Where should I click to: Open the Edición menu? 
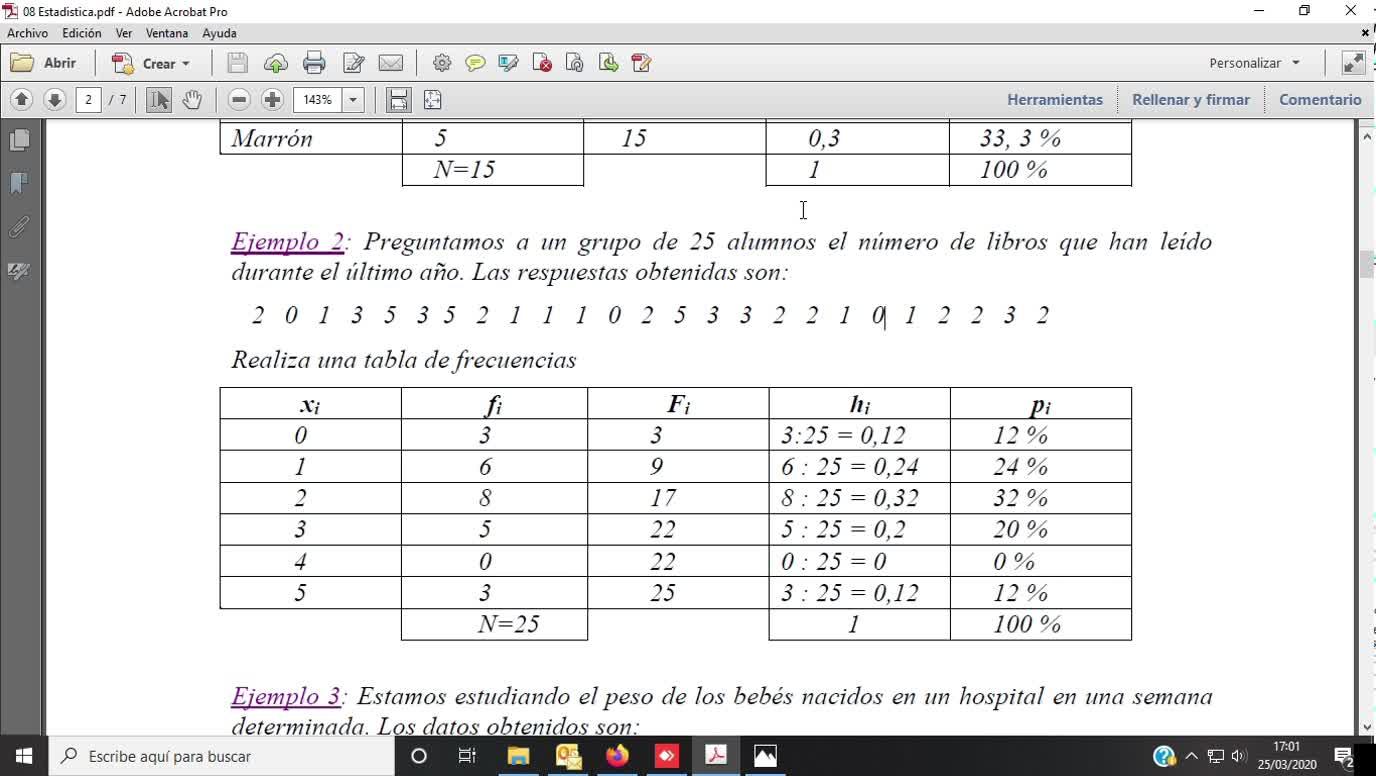coord(82,33)
